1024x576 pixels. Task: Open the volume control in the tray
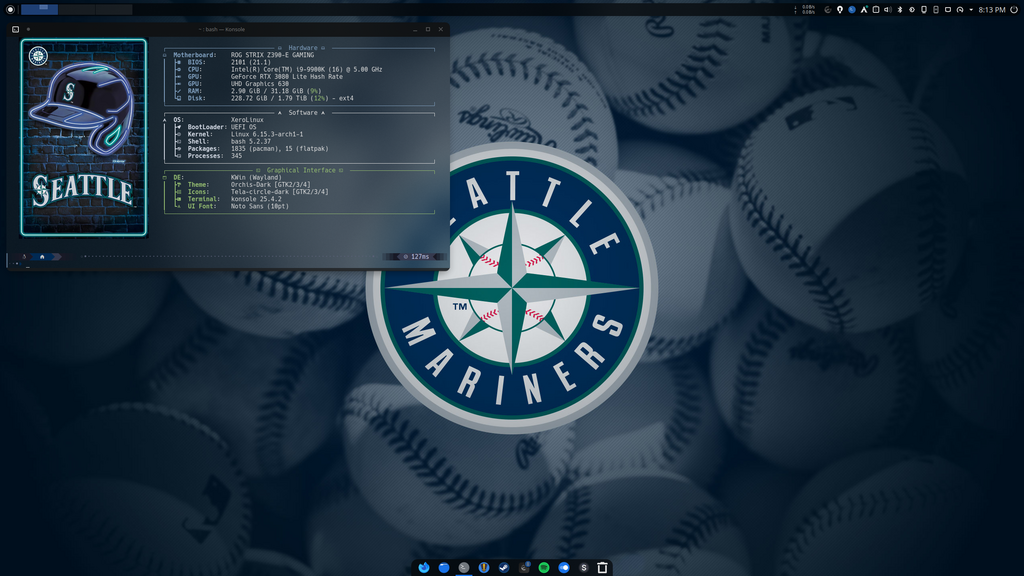click(888, 10)
